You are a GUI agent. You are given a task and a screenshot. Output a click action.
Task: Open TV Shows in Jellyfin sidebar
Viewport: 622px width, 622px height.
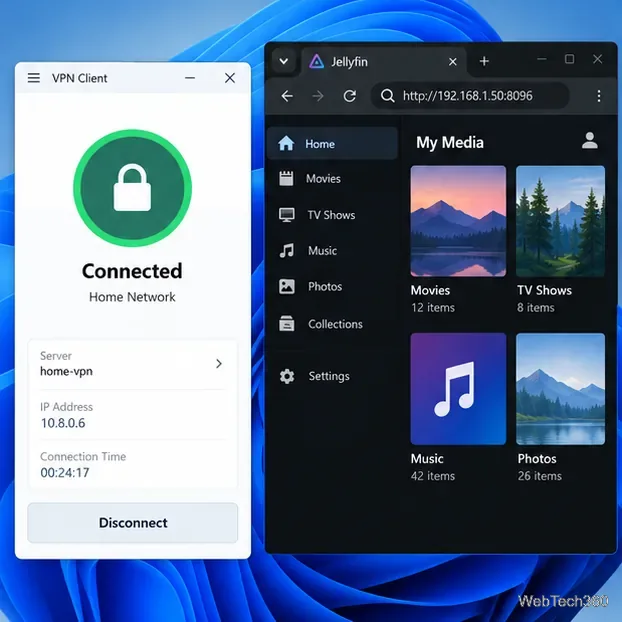(332, 215)
